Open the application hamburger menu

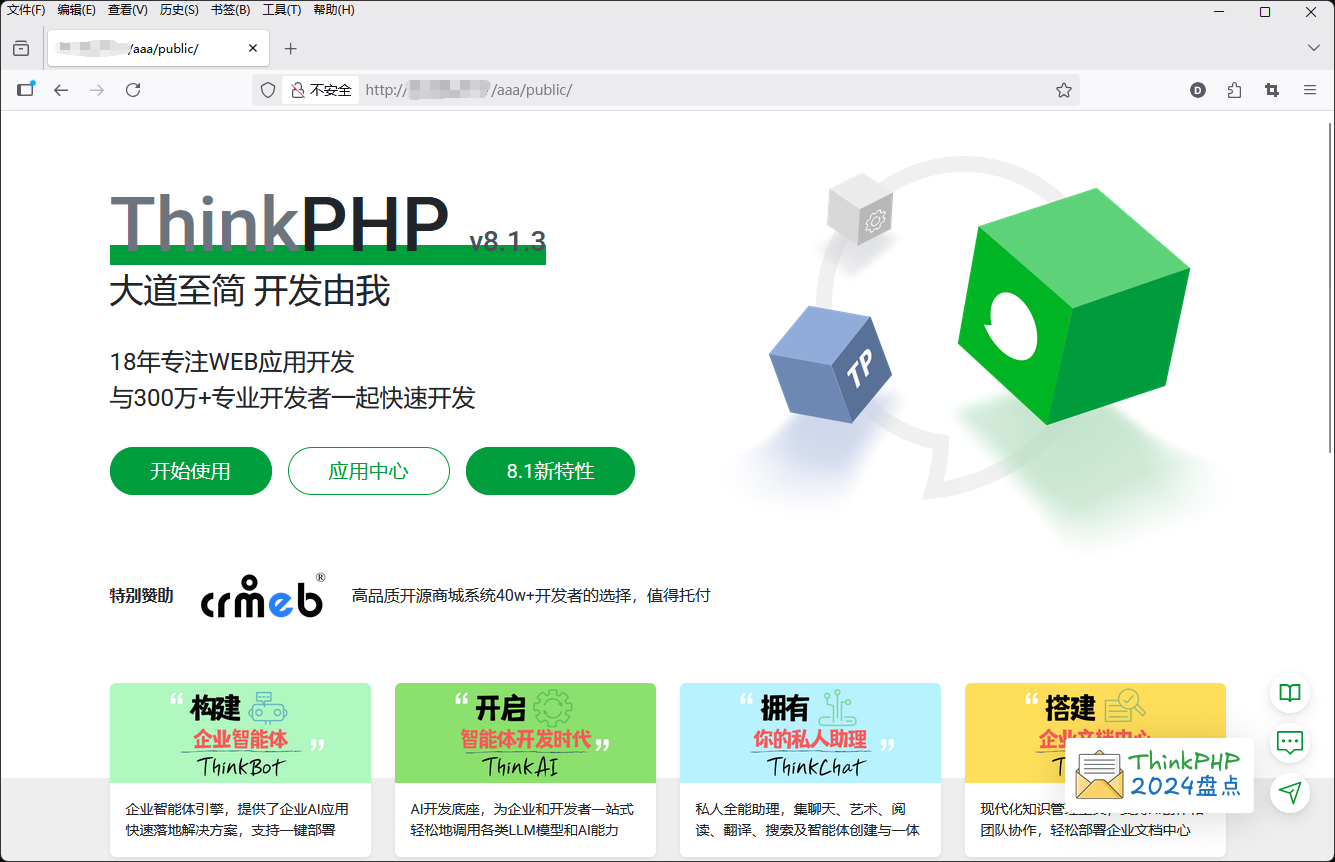pos(1309,90)
